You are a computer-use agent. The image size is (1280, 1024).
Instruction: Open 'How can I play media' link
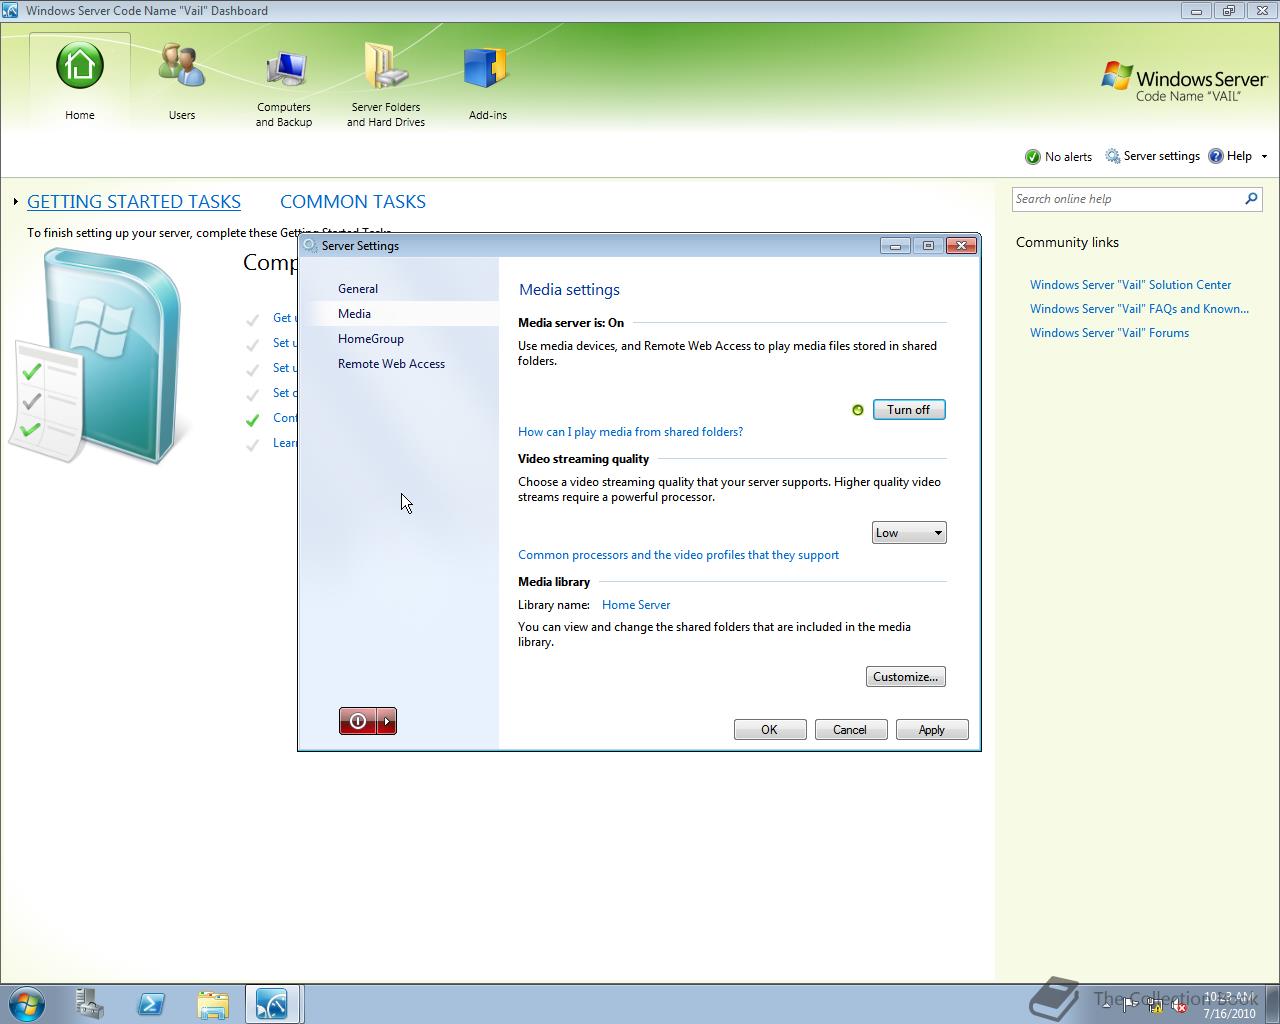click(x=630, y=432)
